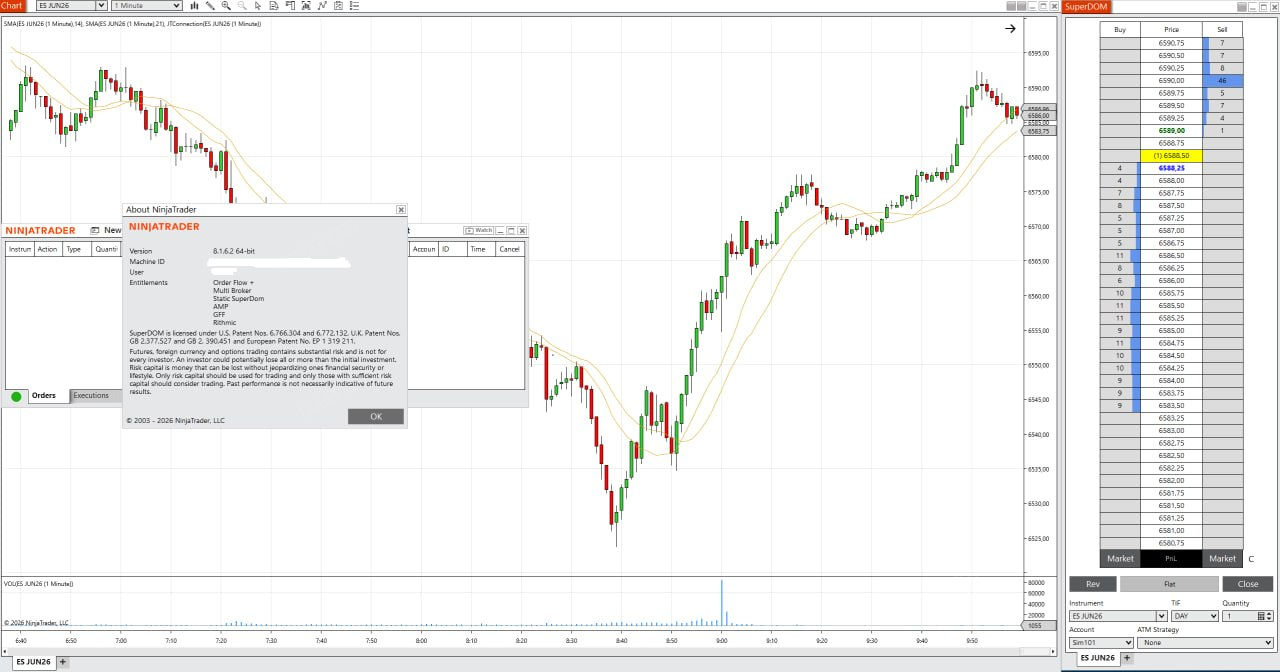Click the Rev button in SuperDOM
This screenshot has width=1280, height=672.
1093,584
